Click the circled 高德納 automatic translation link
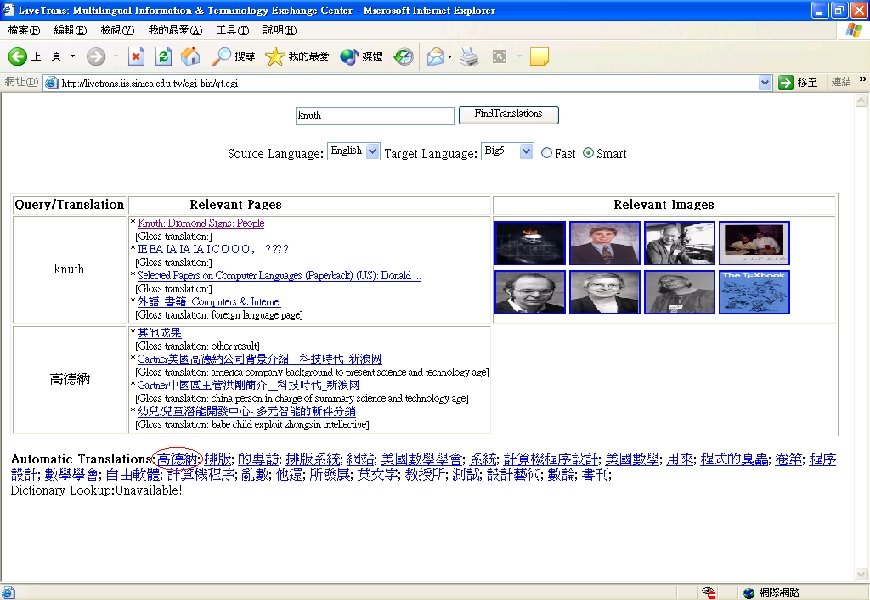Viewport: 870px width, 600px height. [176, 459]
